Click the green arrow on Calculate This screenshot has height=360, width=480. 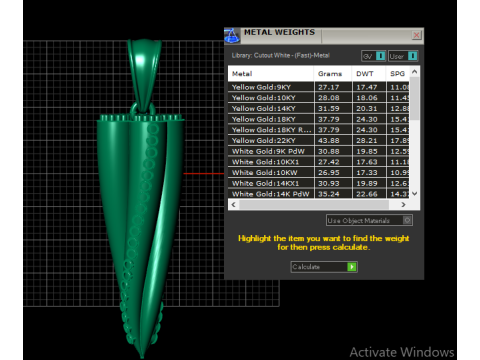point(352,267)
